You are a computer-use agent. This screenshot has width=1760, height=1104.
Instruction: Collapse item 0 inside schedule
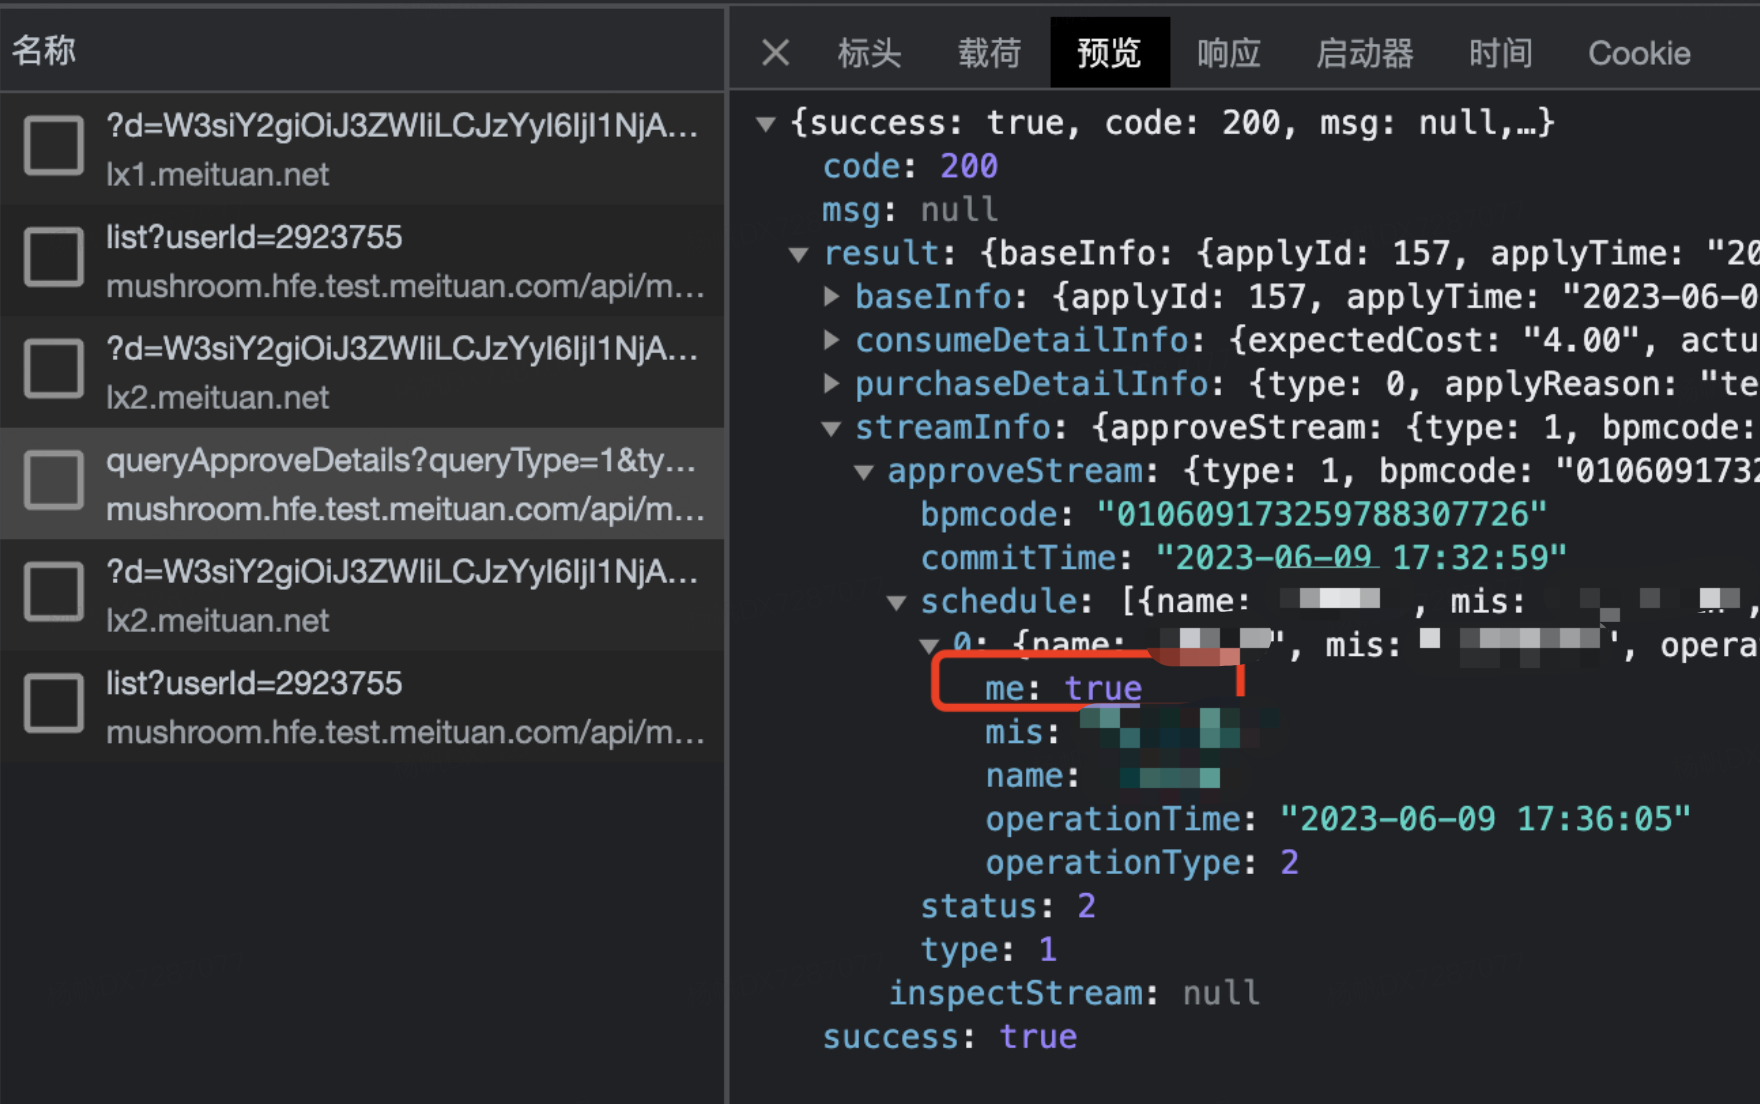coord(930,645)
